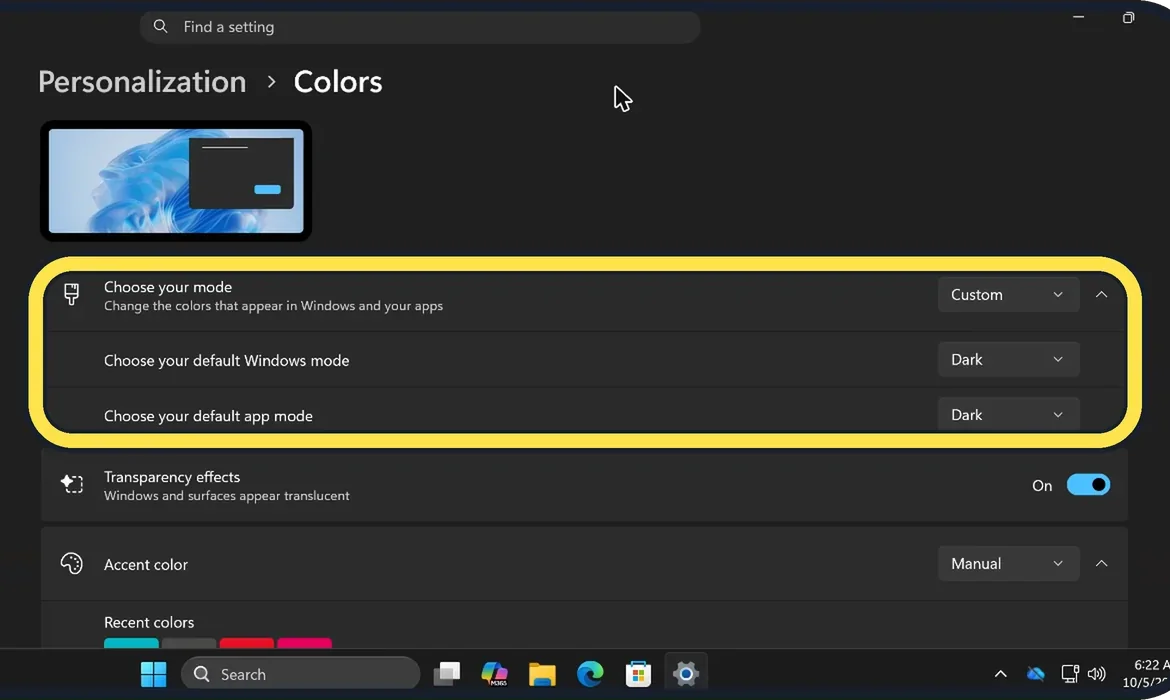Show hidden system tray icons
The height and width of the screenshot is (700, 1170).
click(1001, 674)
